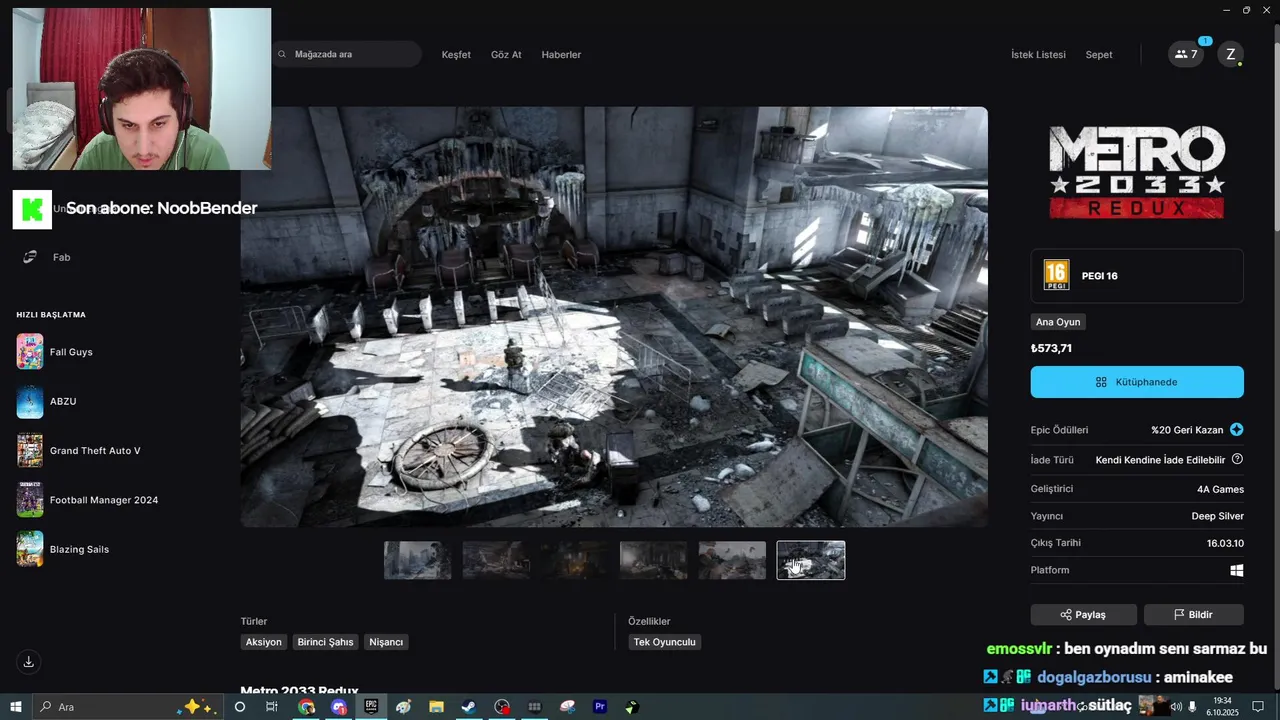Click the Mağazada ara search field
Viewport: 1280px width, 720px height.
coord(347,54)
